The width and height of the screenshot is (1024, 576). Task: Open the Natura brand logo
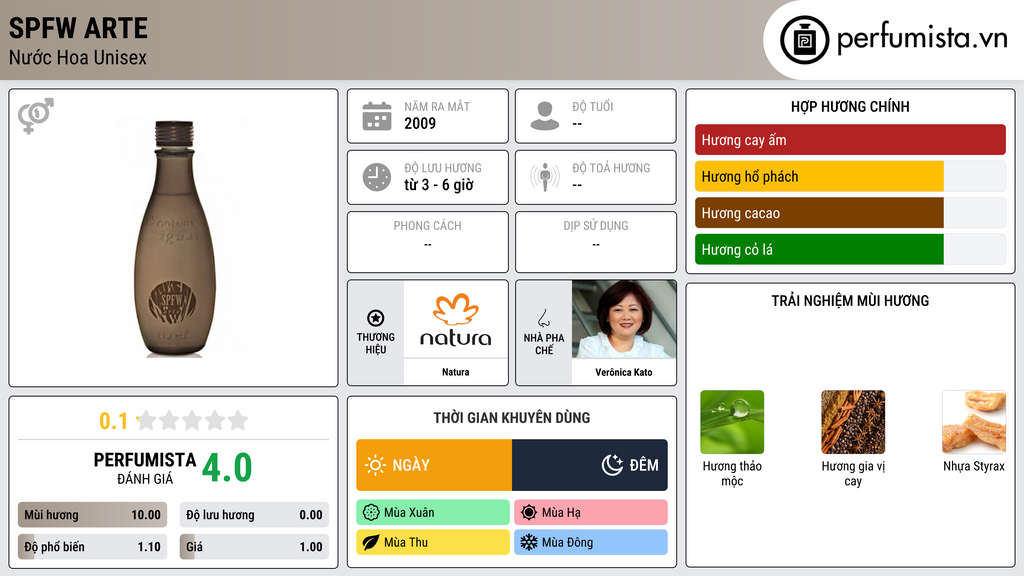[455, 319]
